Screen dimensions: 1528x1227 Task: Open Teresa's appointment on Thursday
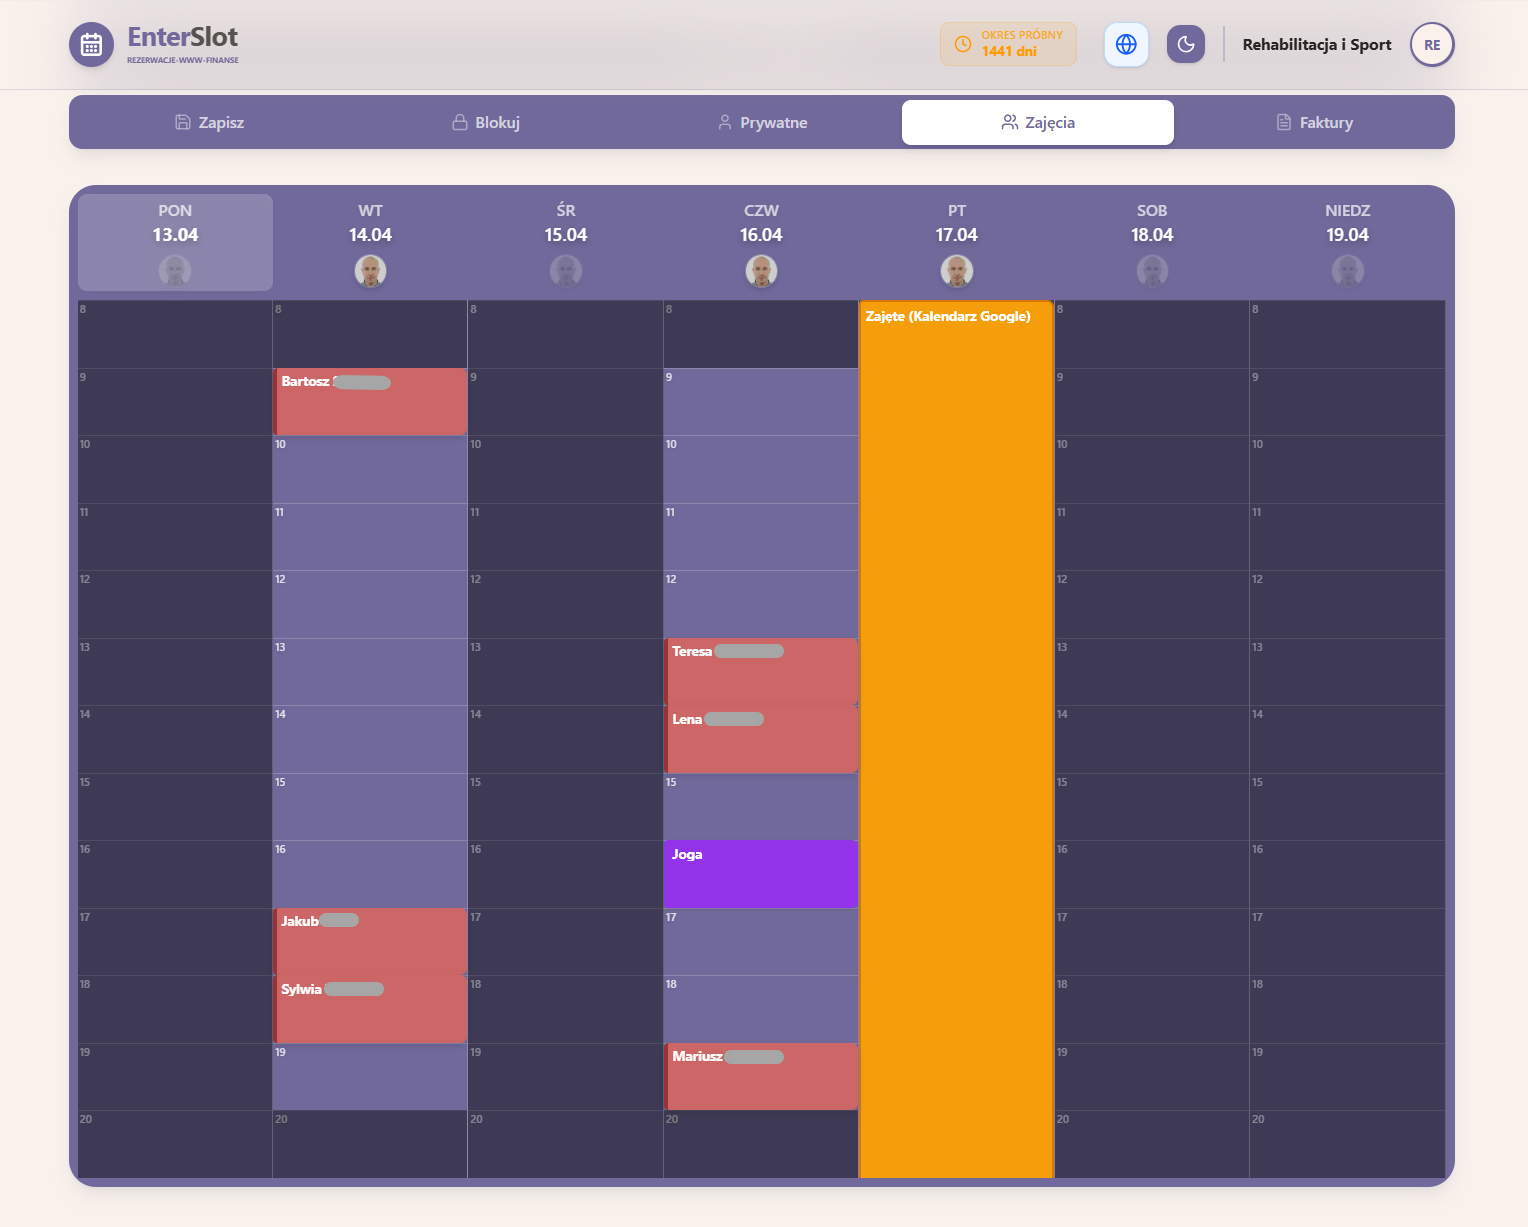pyautogui.click(x=761, y=672)
